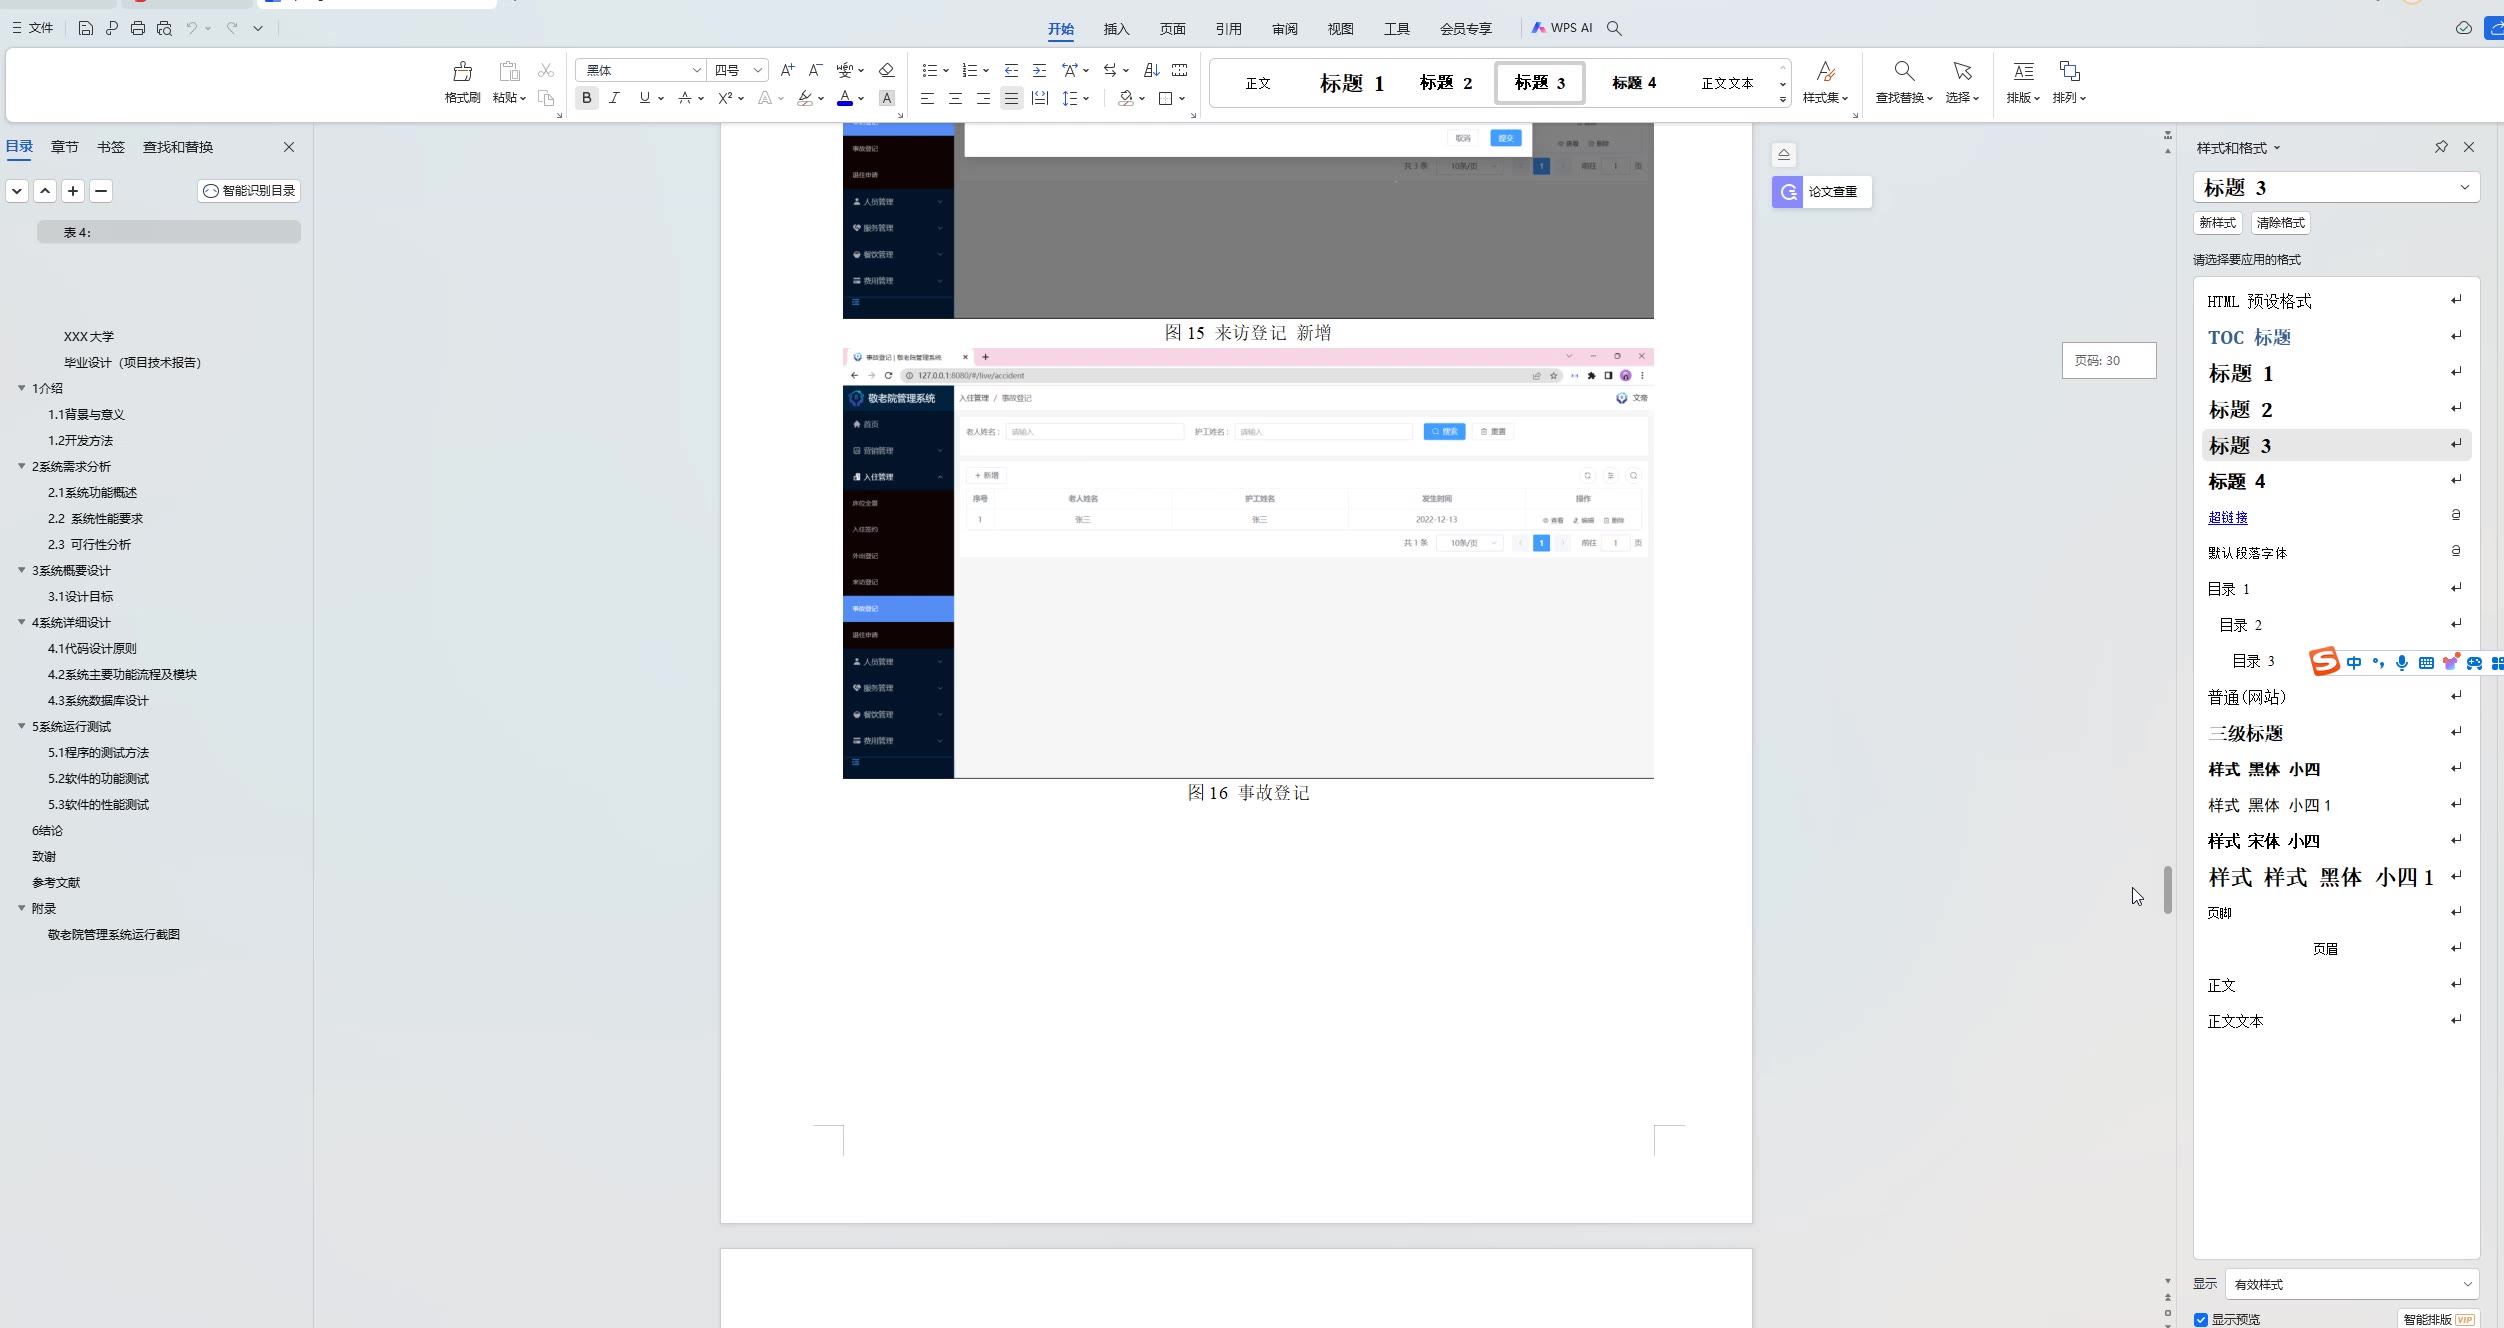This screenshot has width=2504, height=1328.
Task: Click the 清除格式 button
Action: coord(2280,223)
